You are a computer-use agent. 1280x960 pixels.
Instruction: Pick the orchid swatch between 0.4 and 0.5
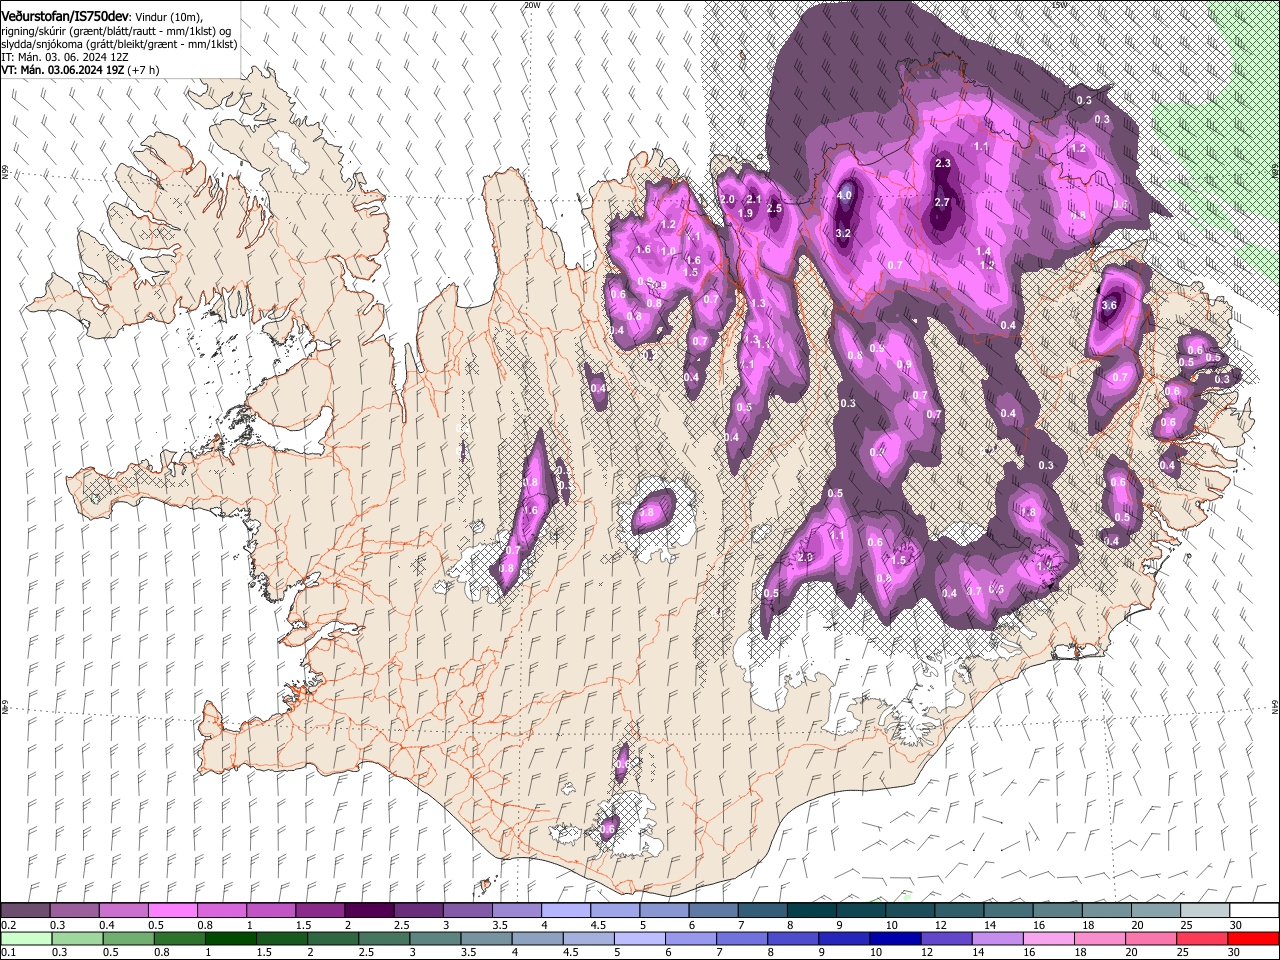(x=123, y=910)
